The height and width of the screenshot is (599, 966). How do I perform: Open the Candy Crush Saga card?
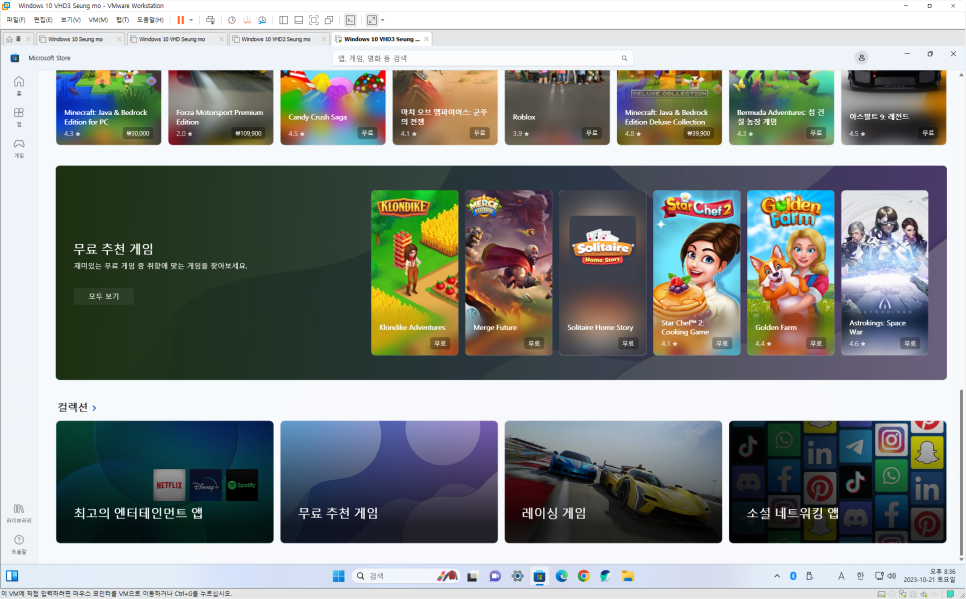pyautogui.click(x=333, y=107)
